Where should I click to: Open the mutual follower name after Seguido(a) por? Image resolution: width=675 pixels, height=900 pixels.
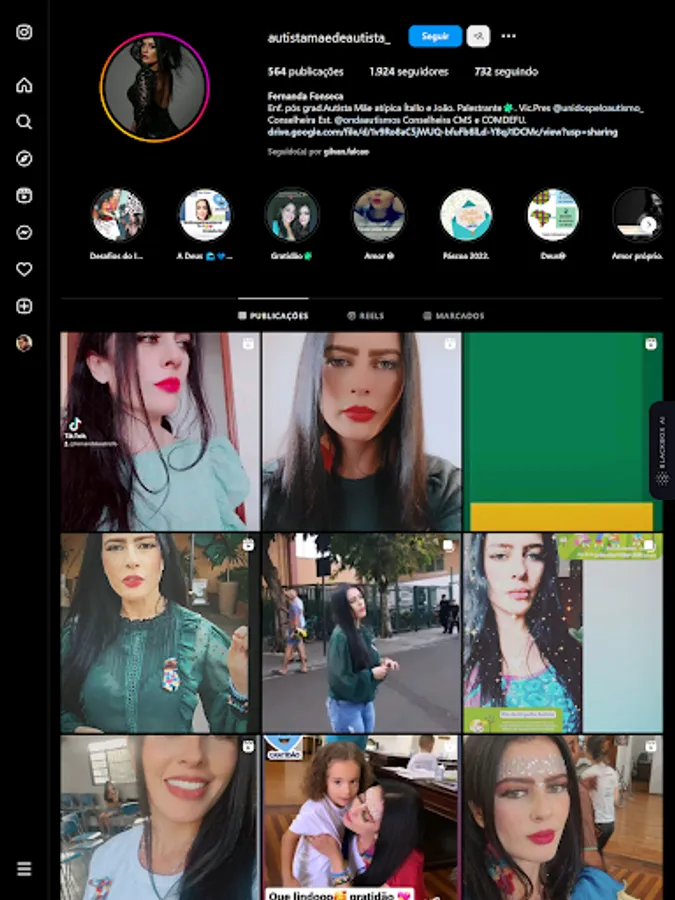coord(346,152)
